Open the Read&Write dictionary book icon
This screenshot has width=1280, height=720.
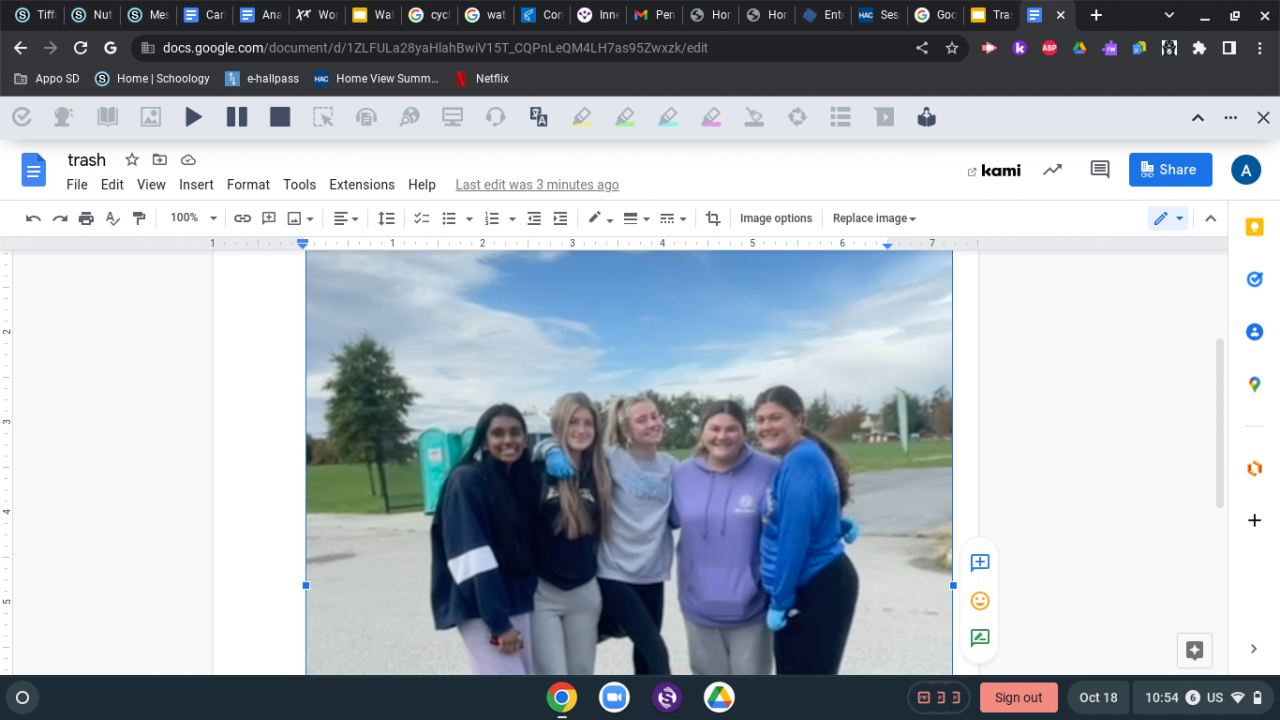click(107, 117)
